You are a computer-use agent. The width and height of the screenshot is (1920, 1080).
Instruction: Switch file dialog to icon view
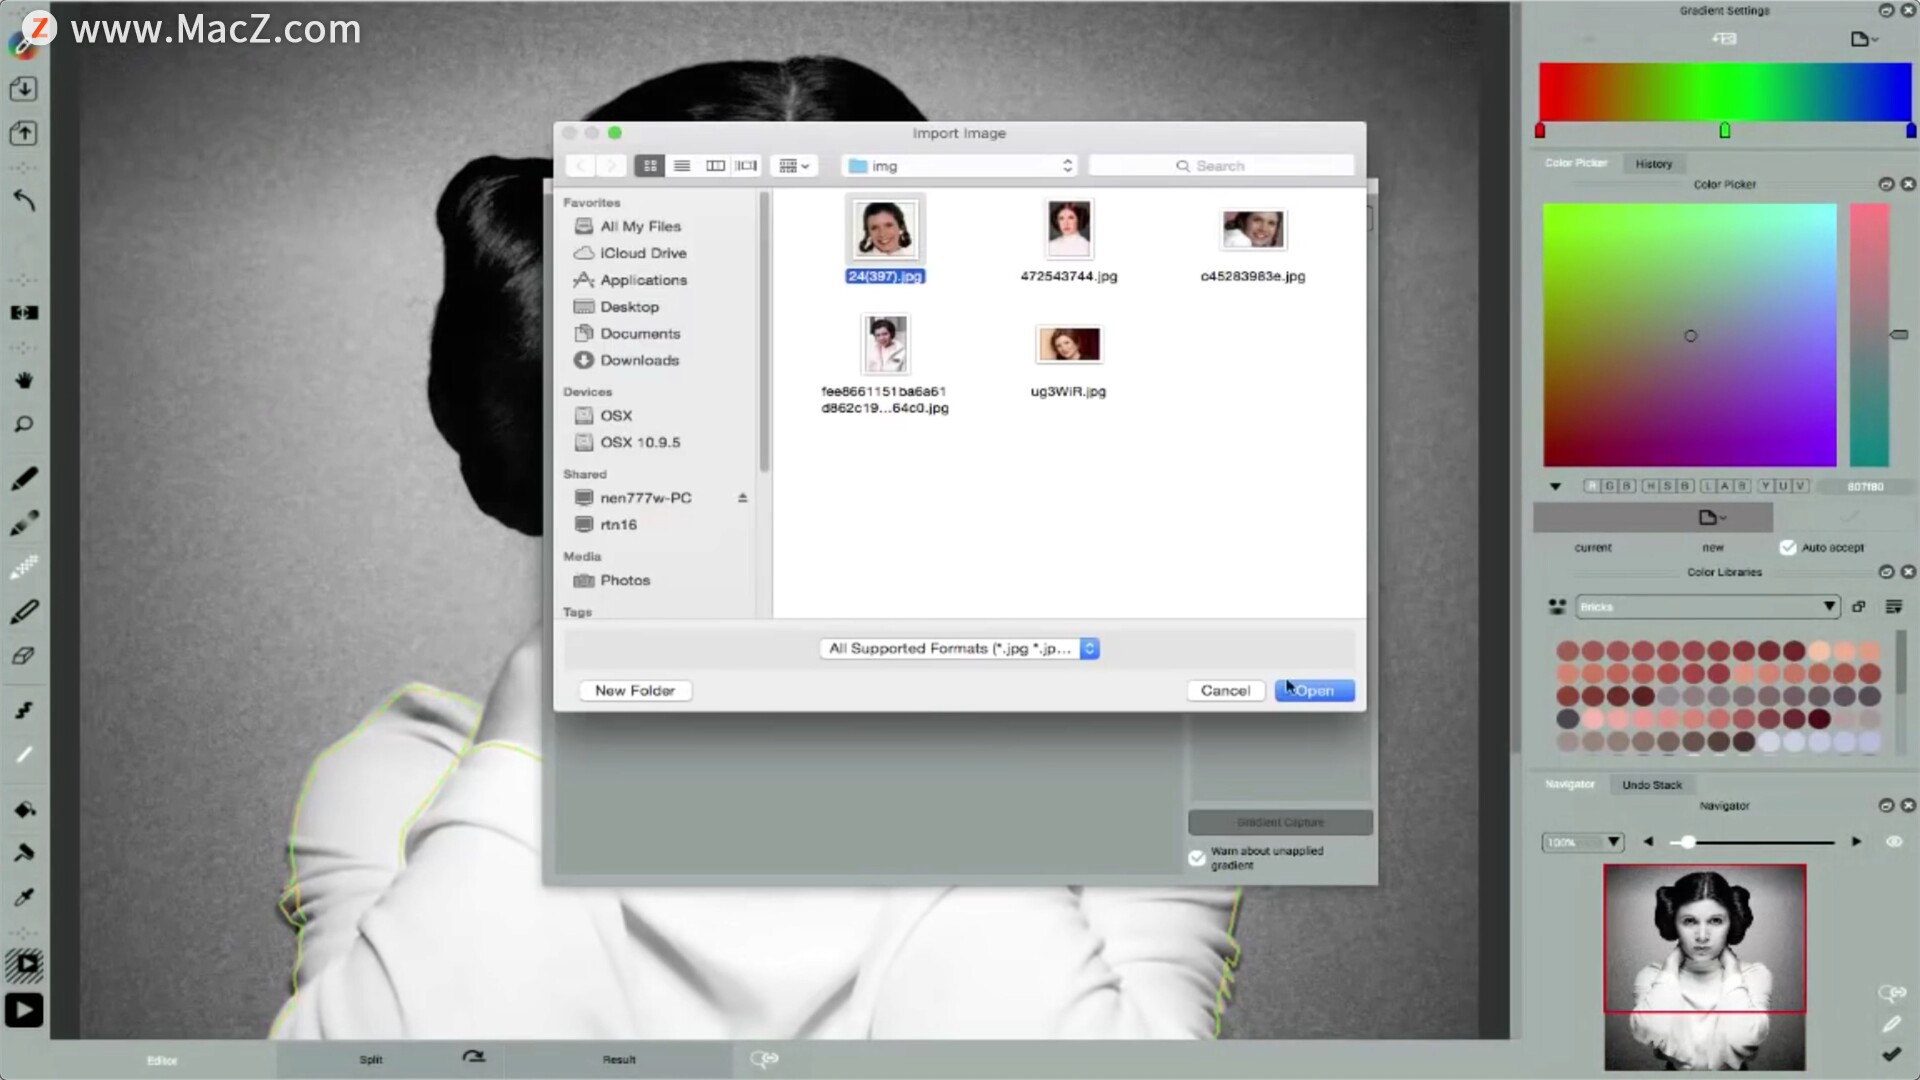[x=650, y=166]
